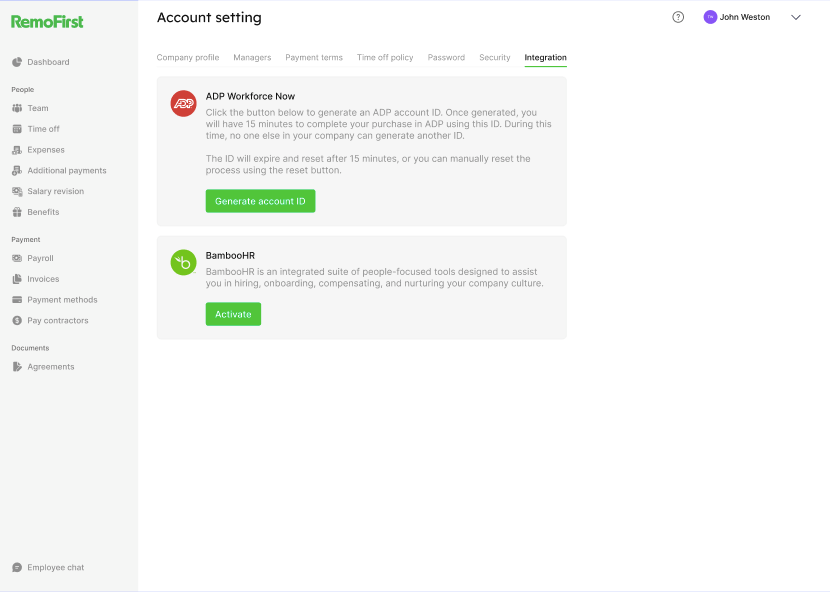830x592 pixels.
Task: Open Benefits in the sidebar
Action: [43, 212]
